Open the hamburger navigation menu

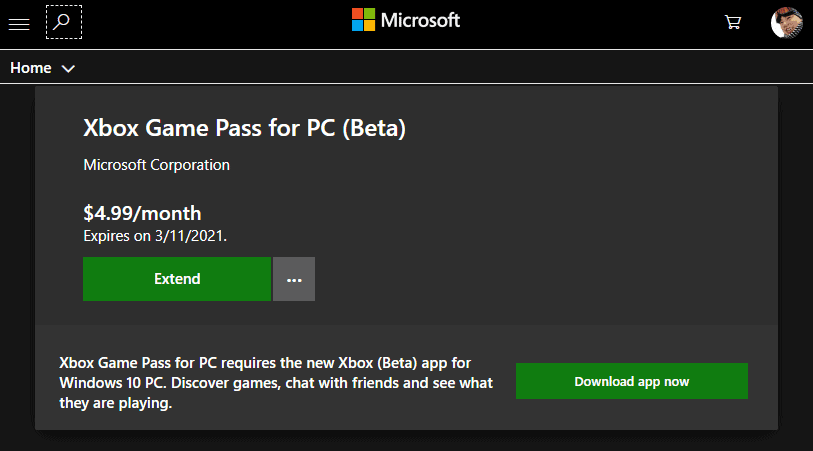coord(19,24)
